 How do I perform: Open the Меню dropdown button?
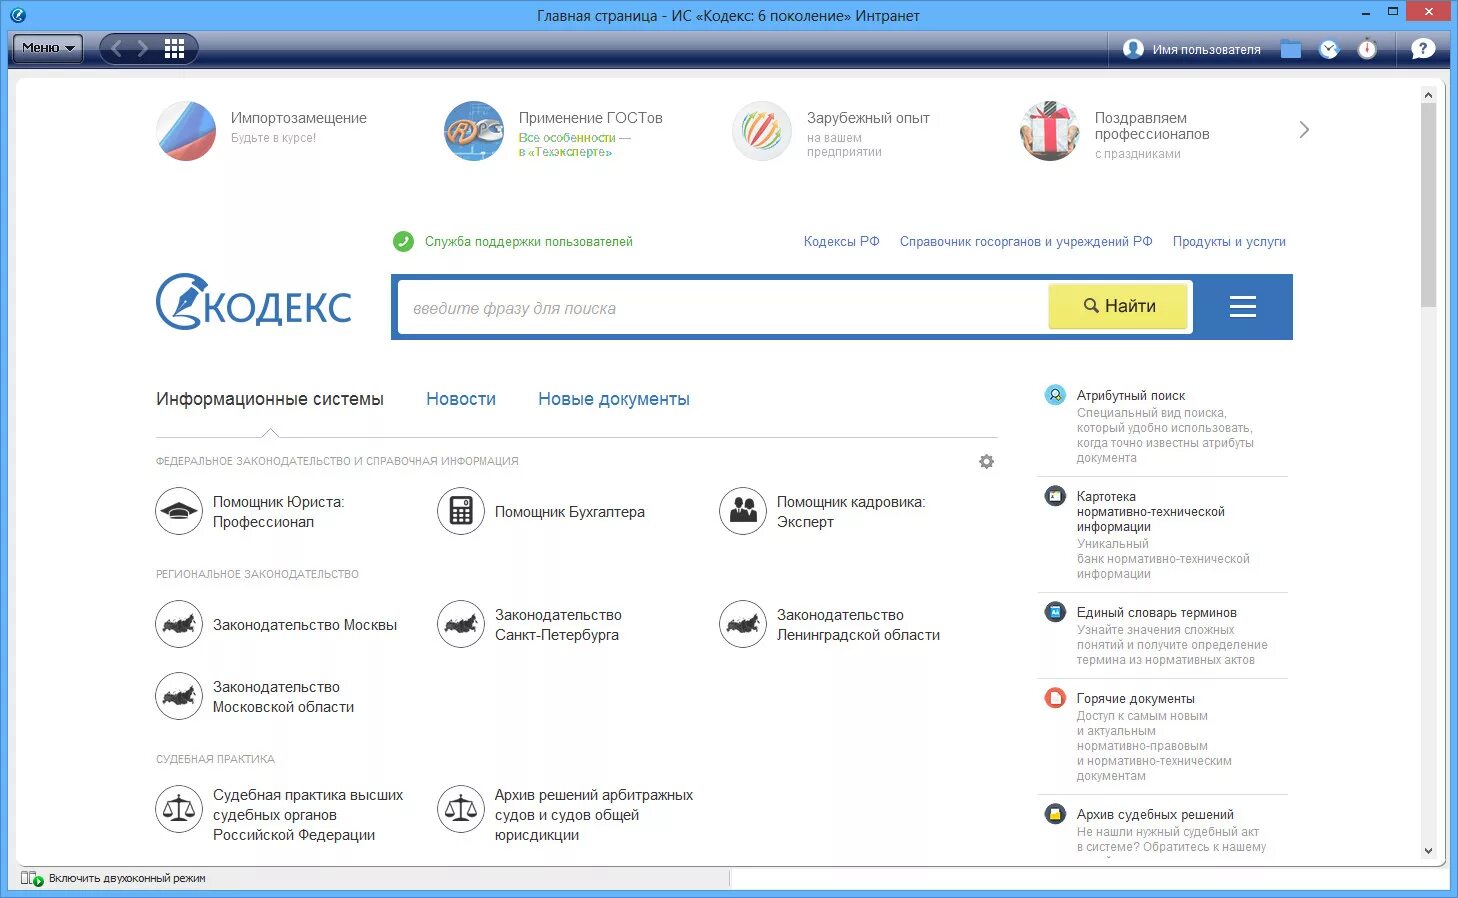47,48
